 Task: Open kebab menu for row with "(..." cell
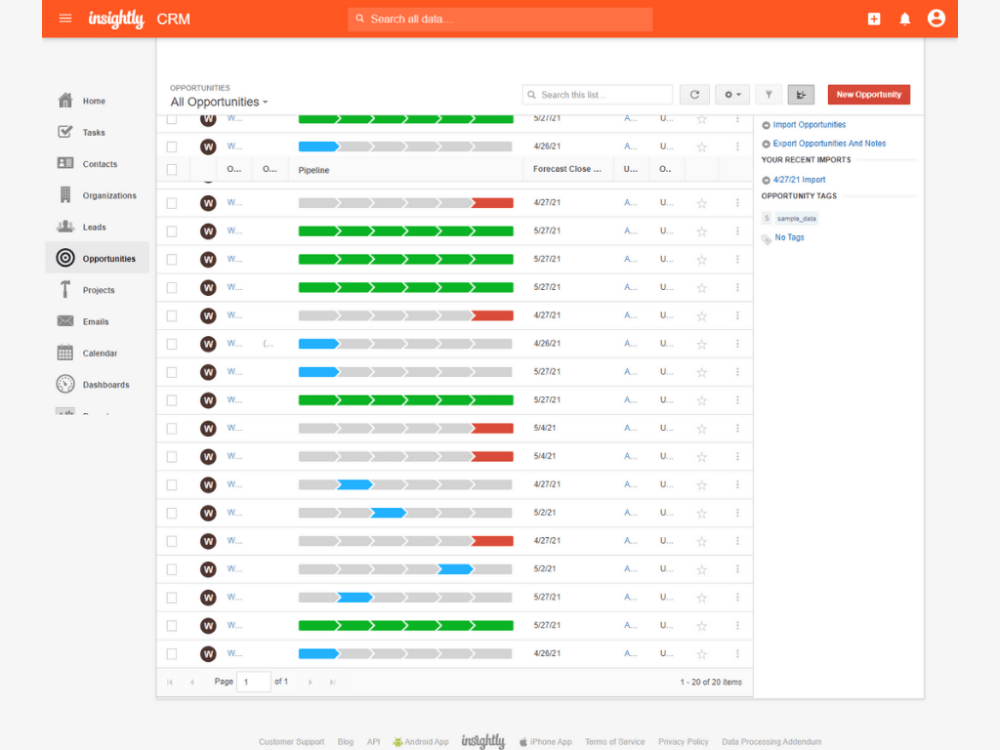point(737,344)
